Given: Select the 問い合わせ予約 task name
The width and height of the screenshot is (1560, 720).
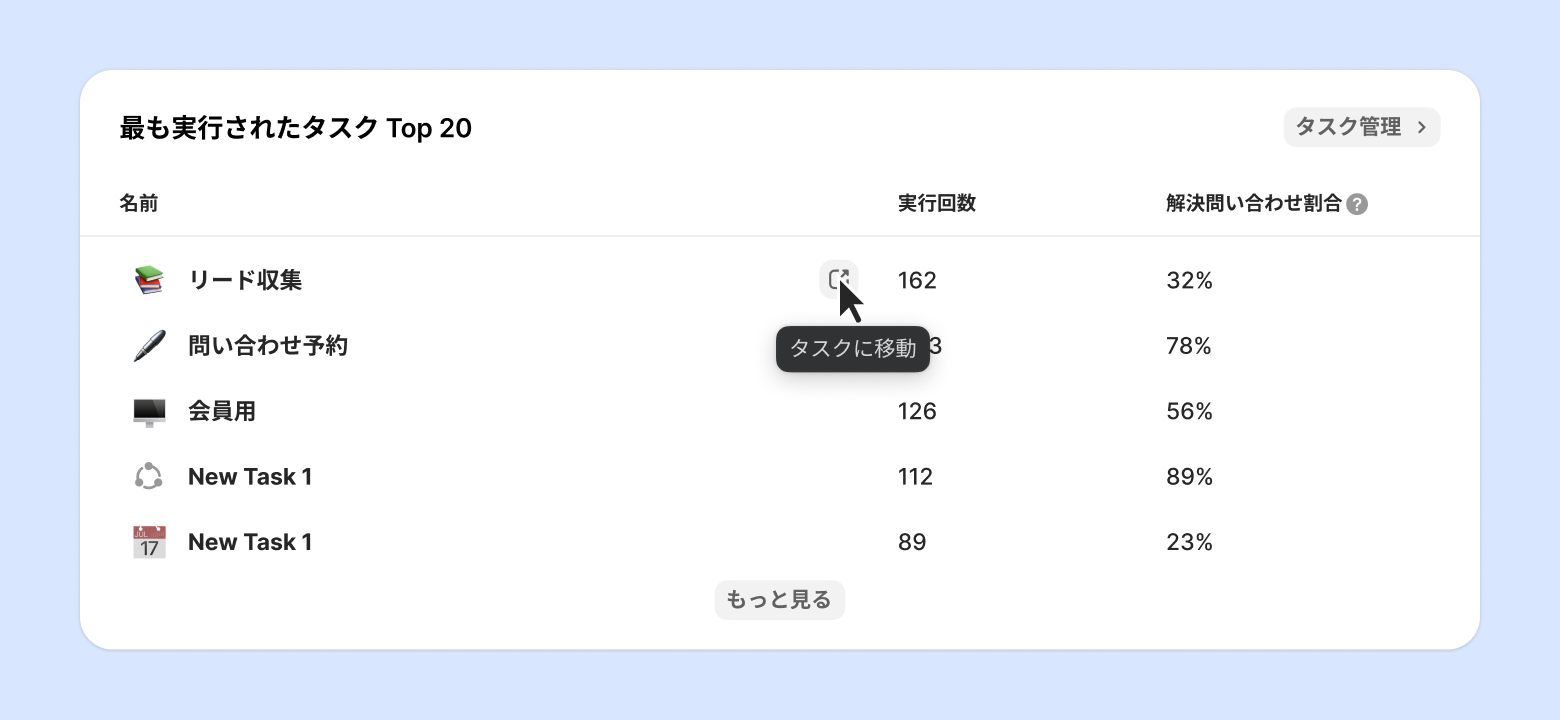Looking at the screenshot, I should click(268, 346).
